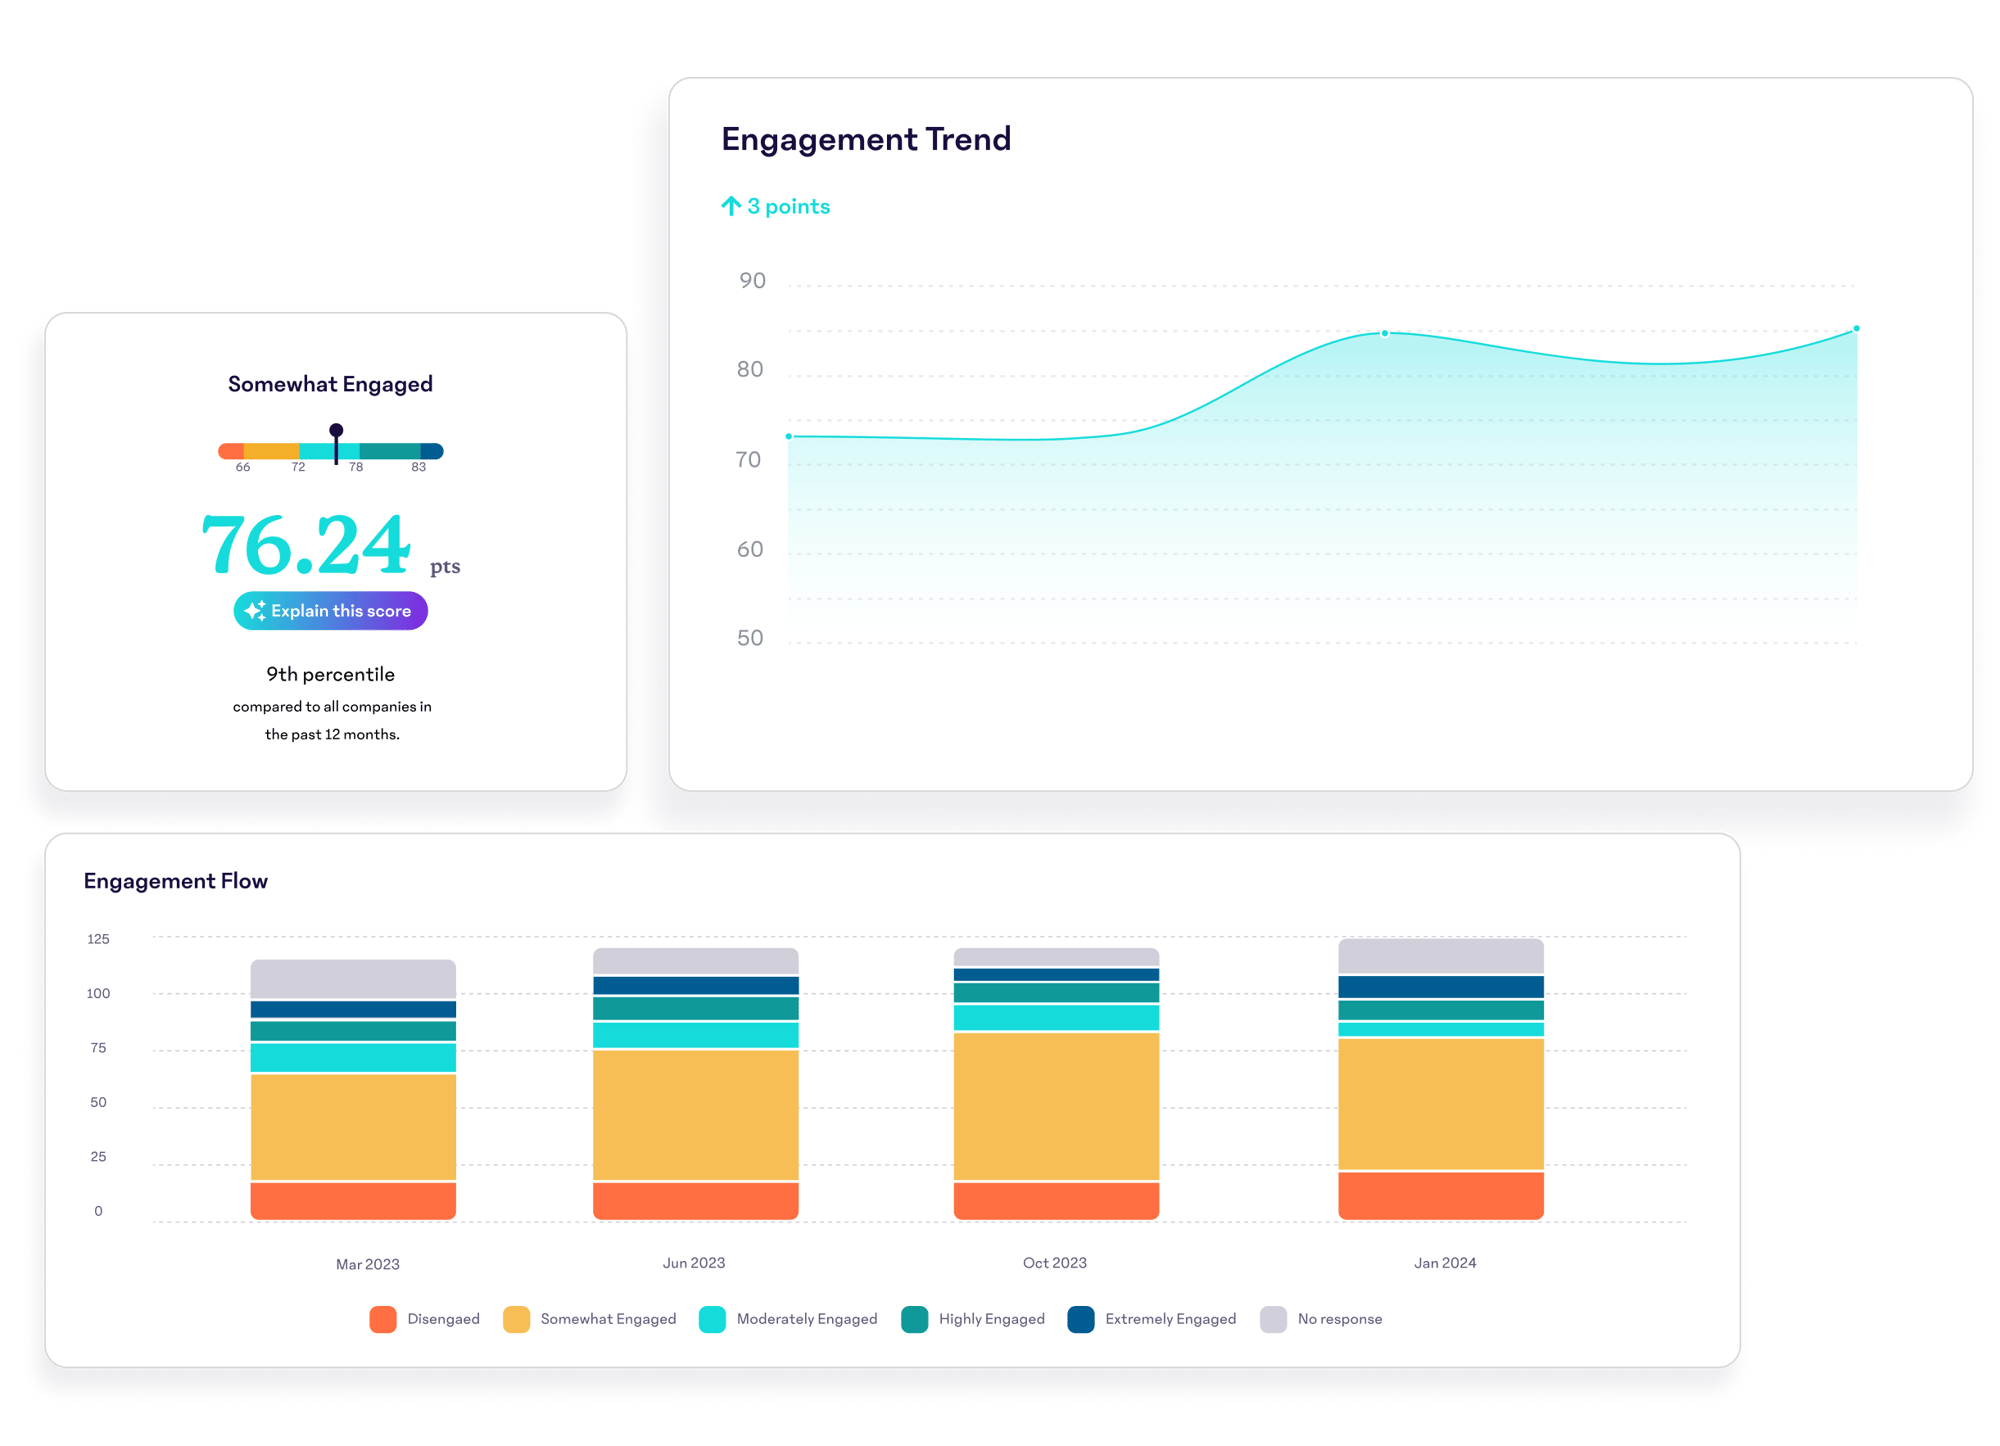The height and width of the screenshot is (1446, 2000).
Task: Open the peak data point on the trend line
Action: [1384, 333]
